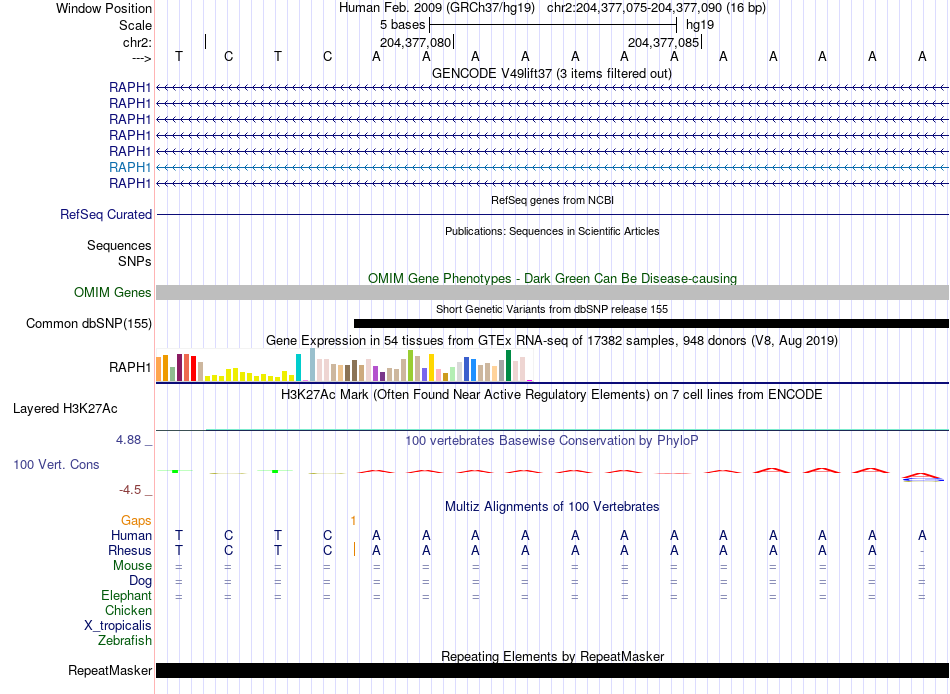Screen dimensions: 950x694
Task: Click the orange insertion bar in Rhesus row
Action: 354,550
